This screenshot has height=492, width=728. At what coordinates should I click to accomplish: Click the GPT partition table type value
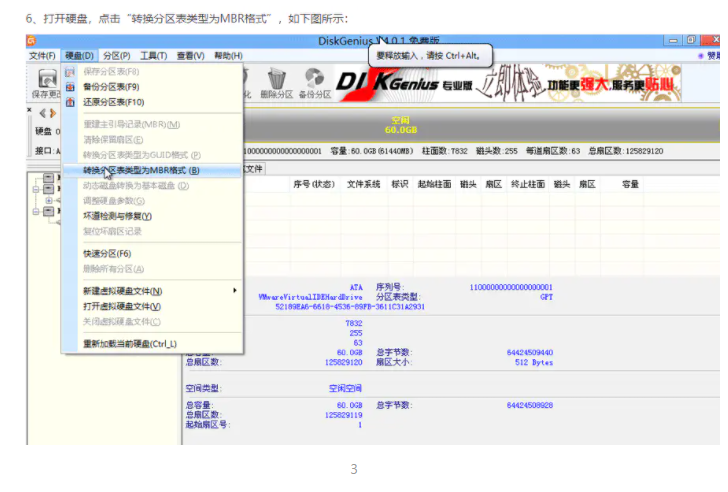coord(546,297)
